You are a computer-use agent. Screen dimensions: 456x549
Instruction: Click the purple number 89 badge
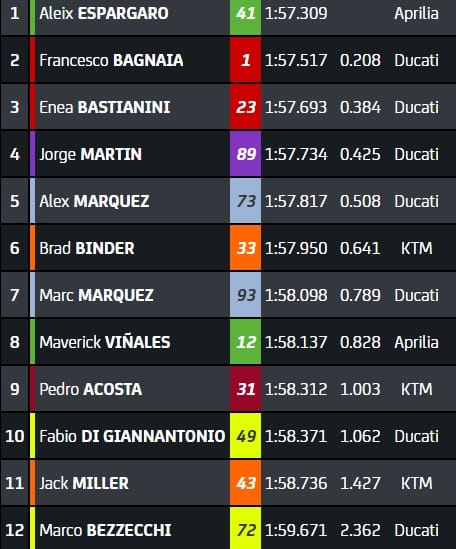[x=245, y=154]
